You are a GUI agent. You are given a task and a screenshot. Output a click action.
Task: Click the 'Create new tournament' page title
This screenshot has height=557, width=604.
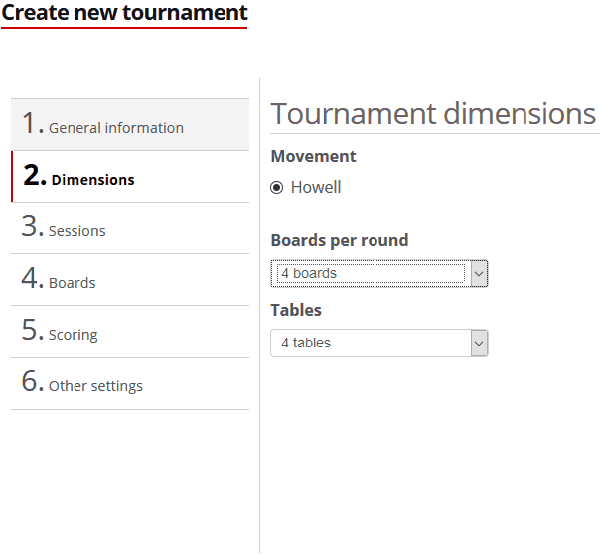tap(124, 13)
